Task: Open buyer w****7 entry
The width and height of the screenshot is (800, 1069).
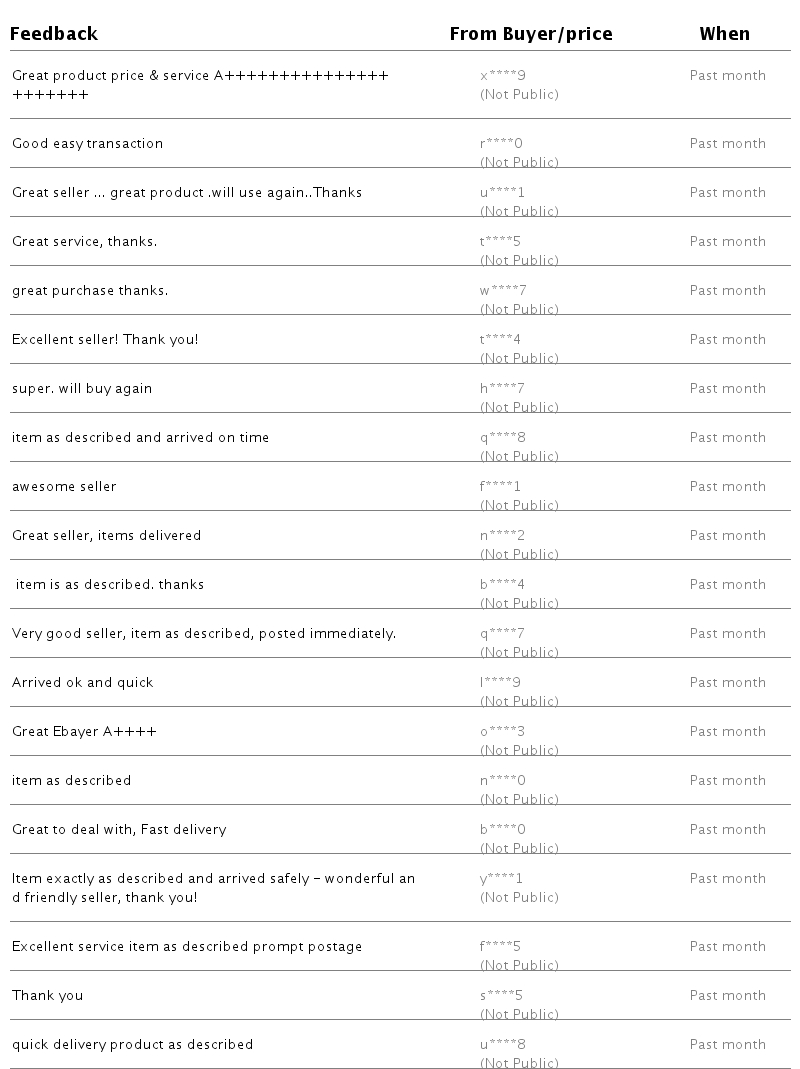Action: pos(503,290)
